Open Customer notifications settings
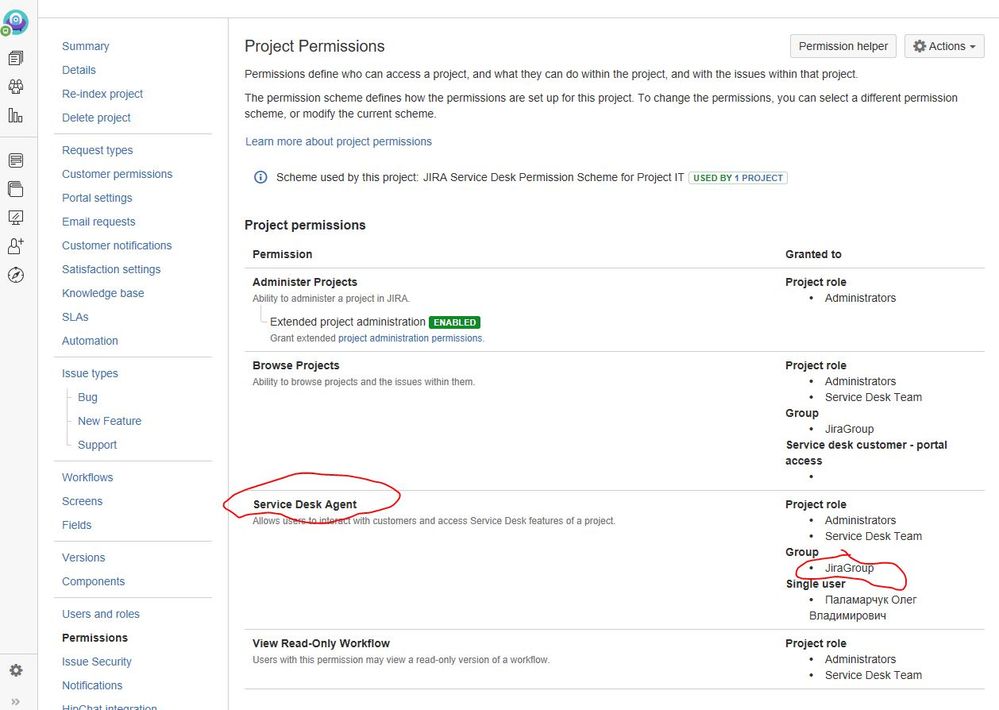999x710 pixels. pyautogui.click(x=117, y=245)
